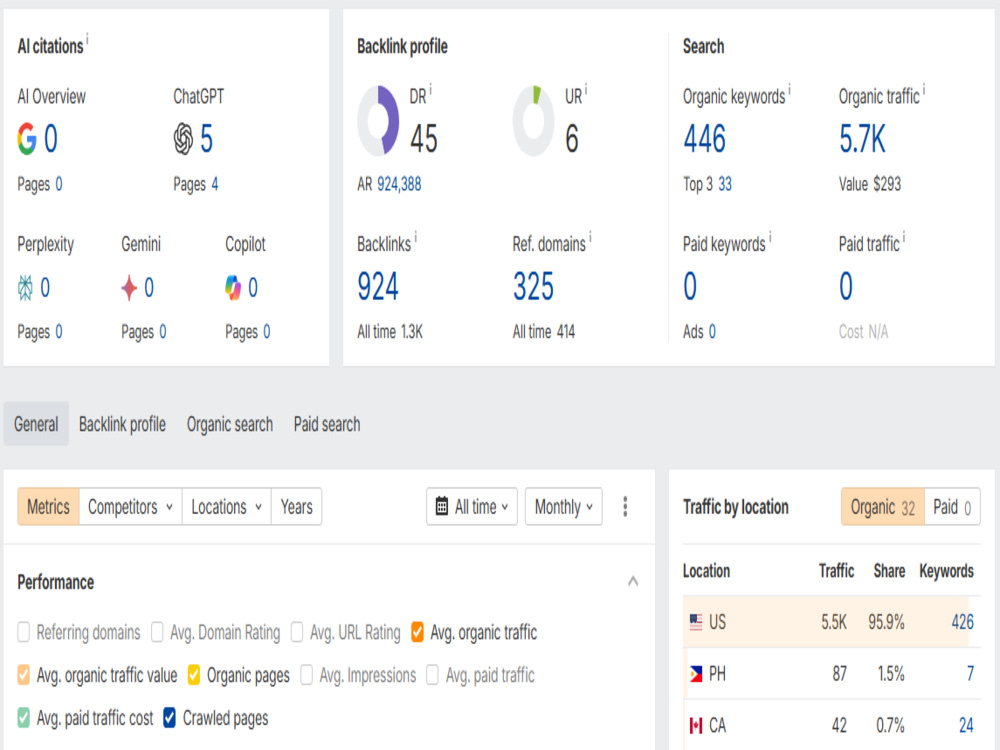The height and width of the screenshot is (750, 1000).
Task: Click the DR donut chart
Action: [x=379, y=121]
